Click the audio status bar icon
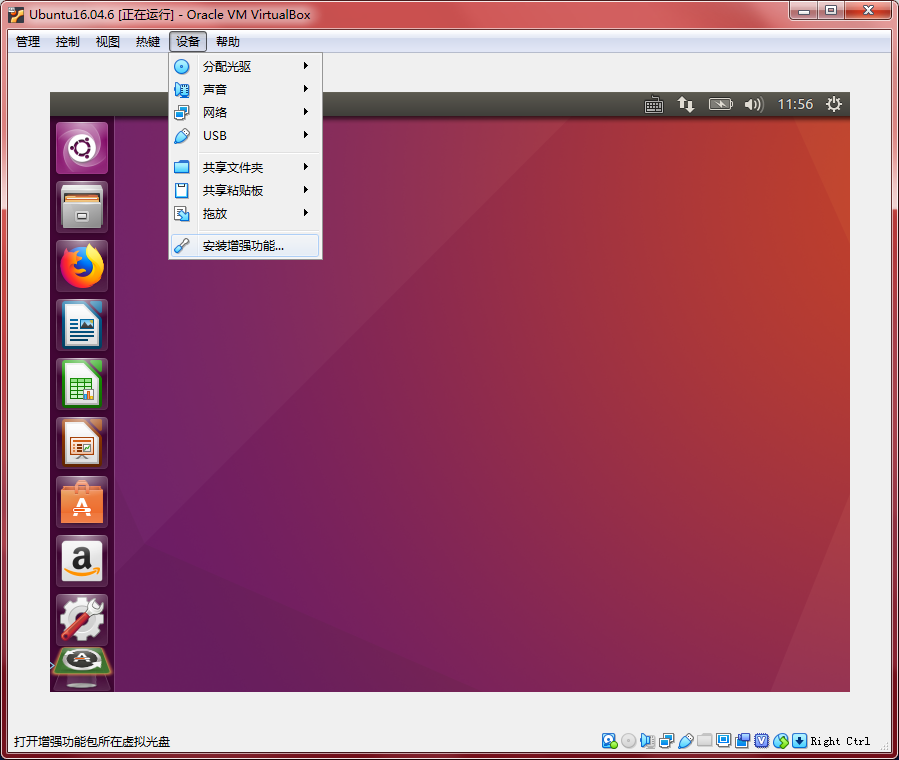Viewport: 899px width, 760px height. (x=648, y=741)
